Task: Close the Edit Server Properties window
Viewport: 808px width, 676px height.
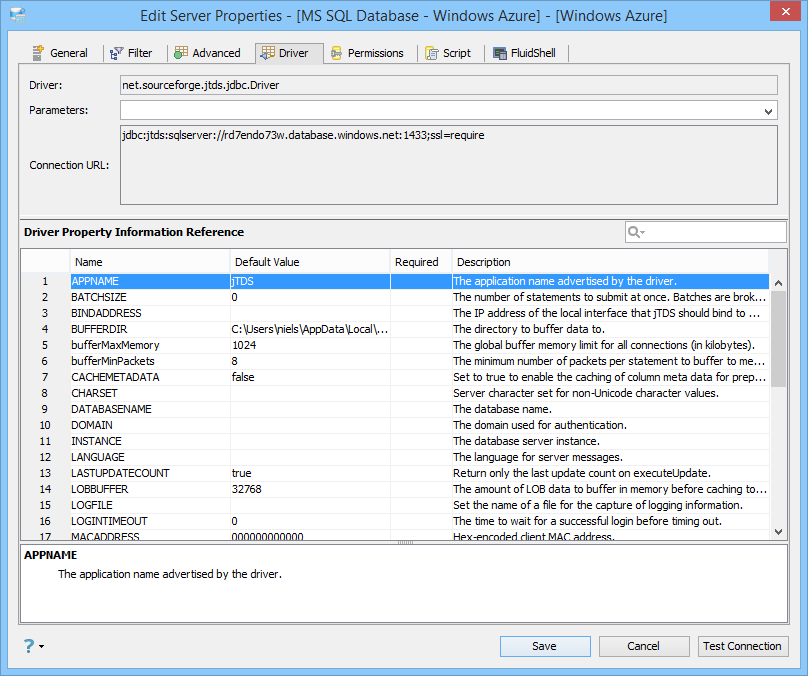Action: [x=785, y=11]
